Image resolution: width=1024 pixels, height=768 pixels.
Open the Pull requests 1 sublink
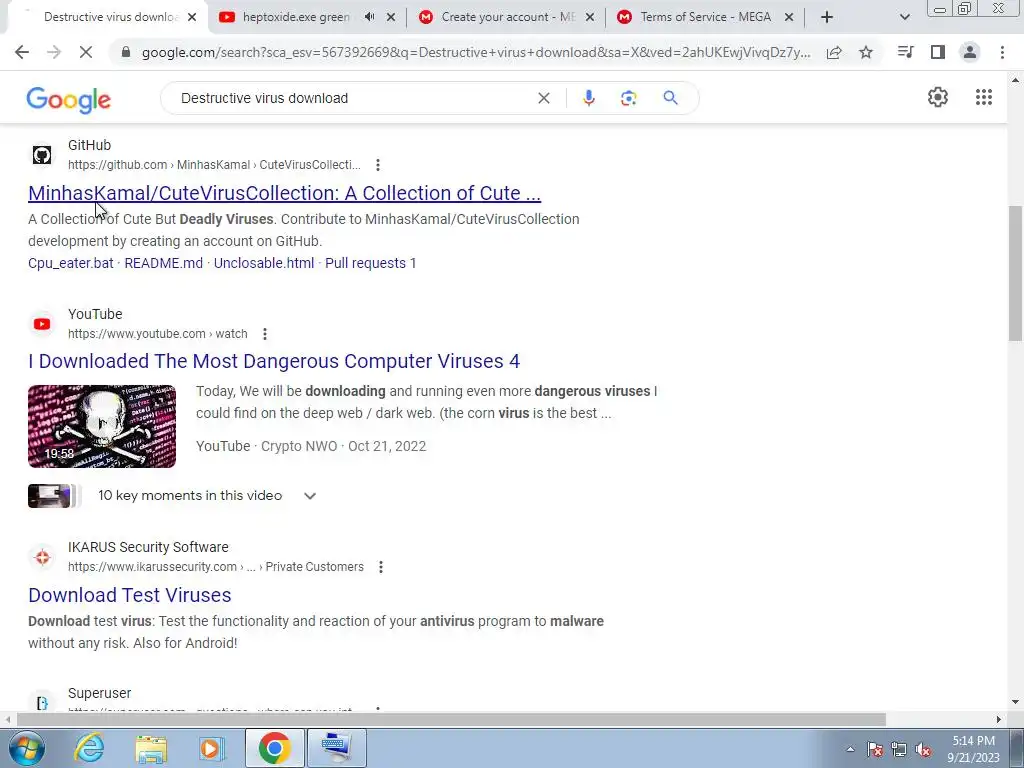click(x=370, y=263)
